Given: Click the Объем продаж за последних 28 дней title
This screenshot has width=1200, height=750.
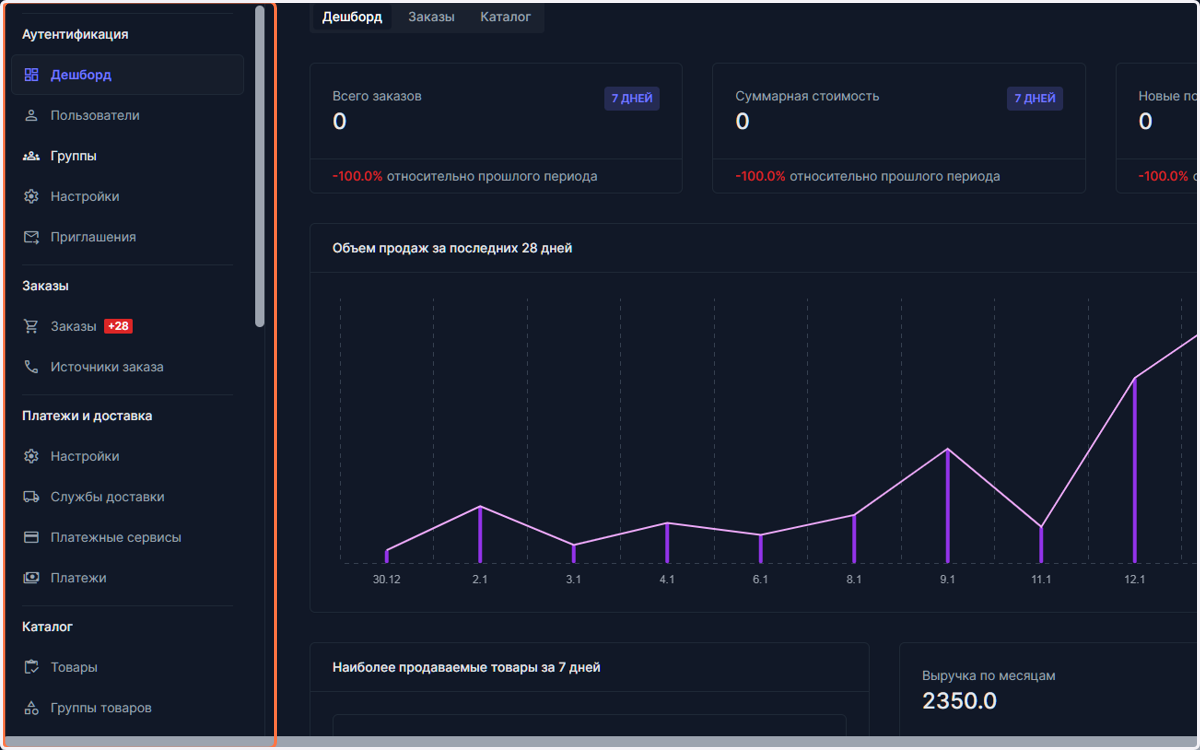Looking at the screenshot, I should [x=452, y=248].
